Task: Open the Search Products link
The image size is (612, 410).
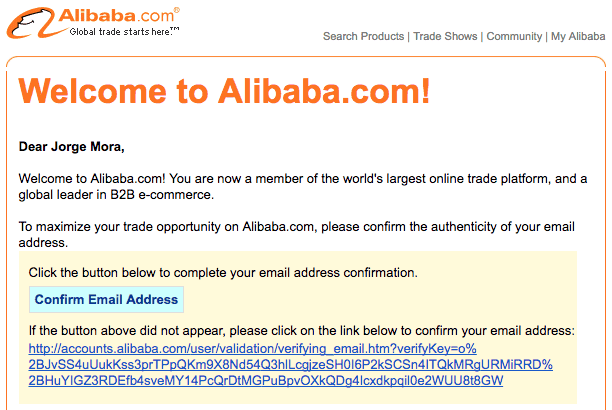Action: point(363,37)
